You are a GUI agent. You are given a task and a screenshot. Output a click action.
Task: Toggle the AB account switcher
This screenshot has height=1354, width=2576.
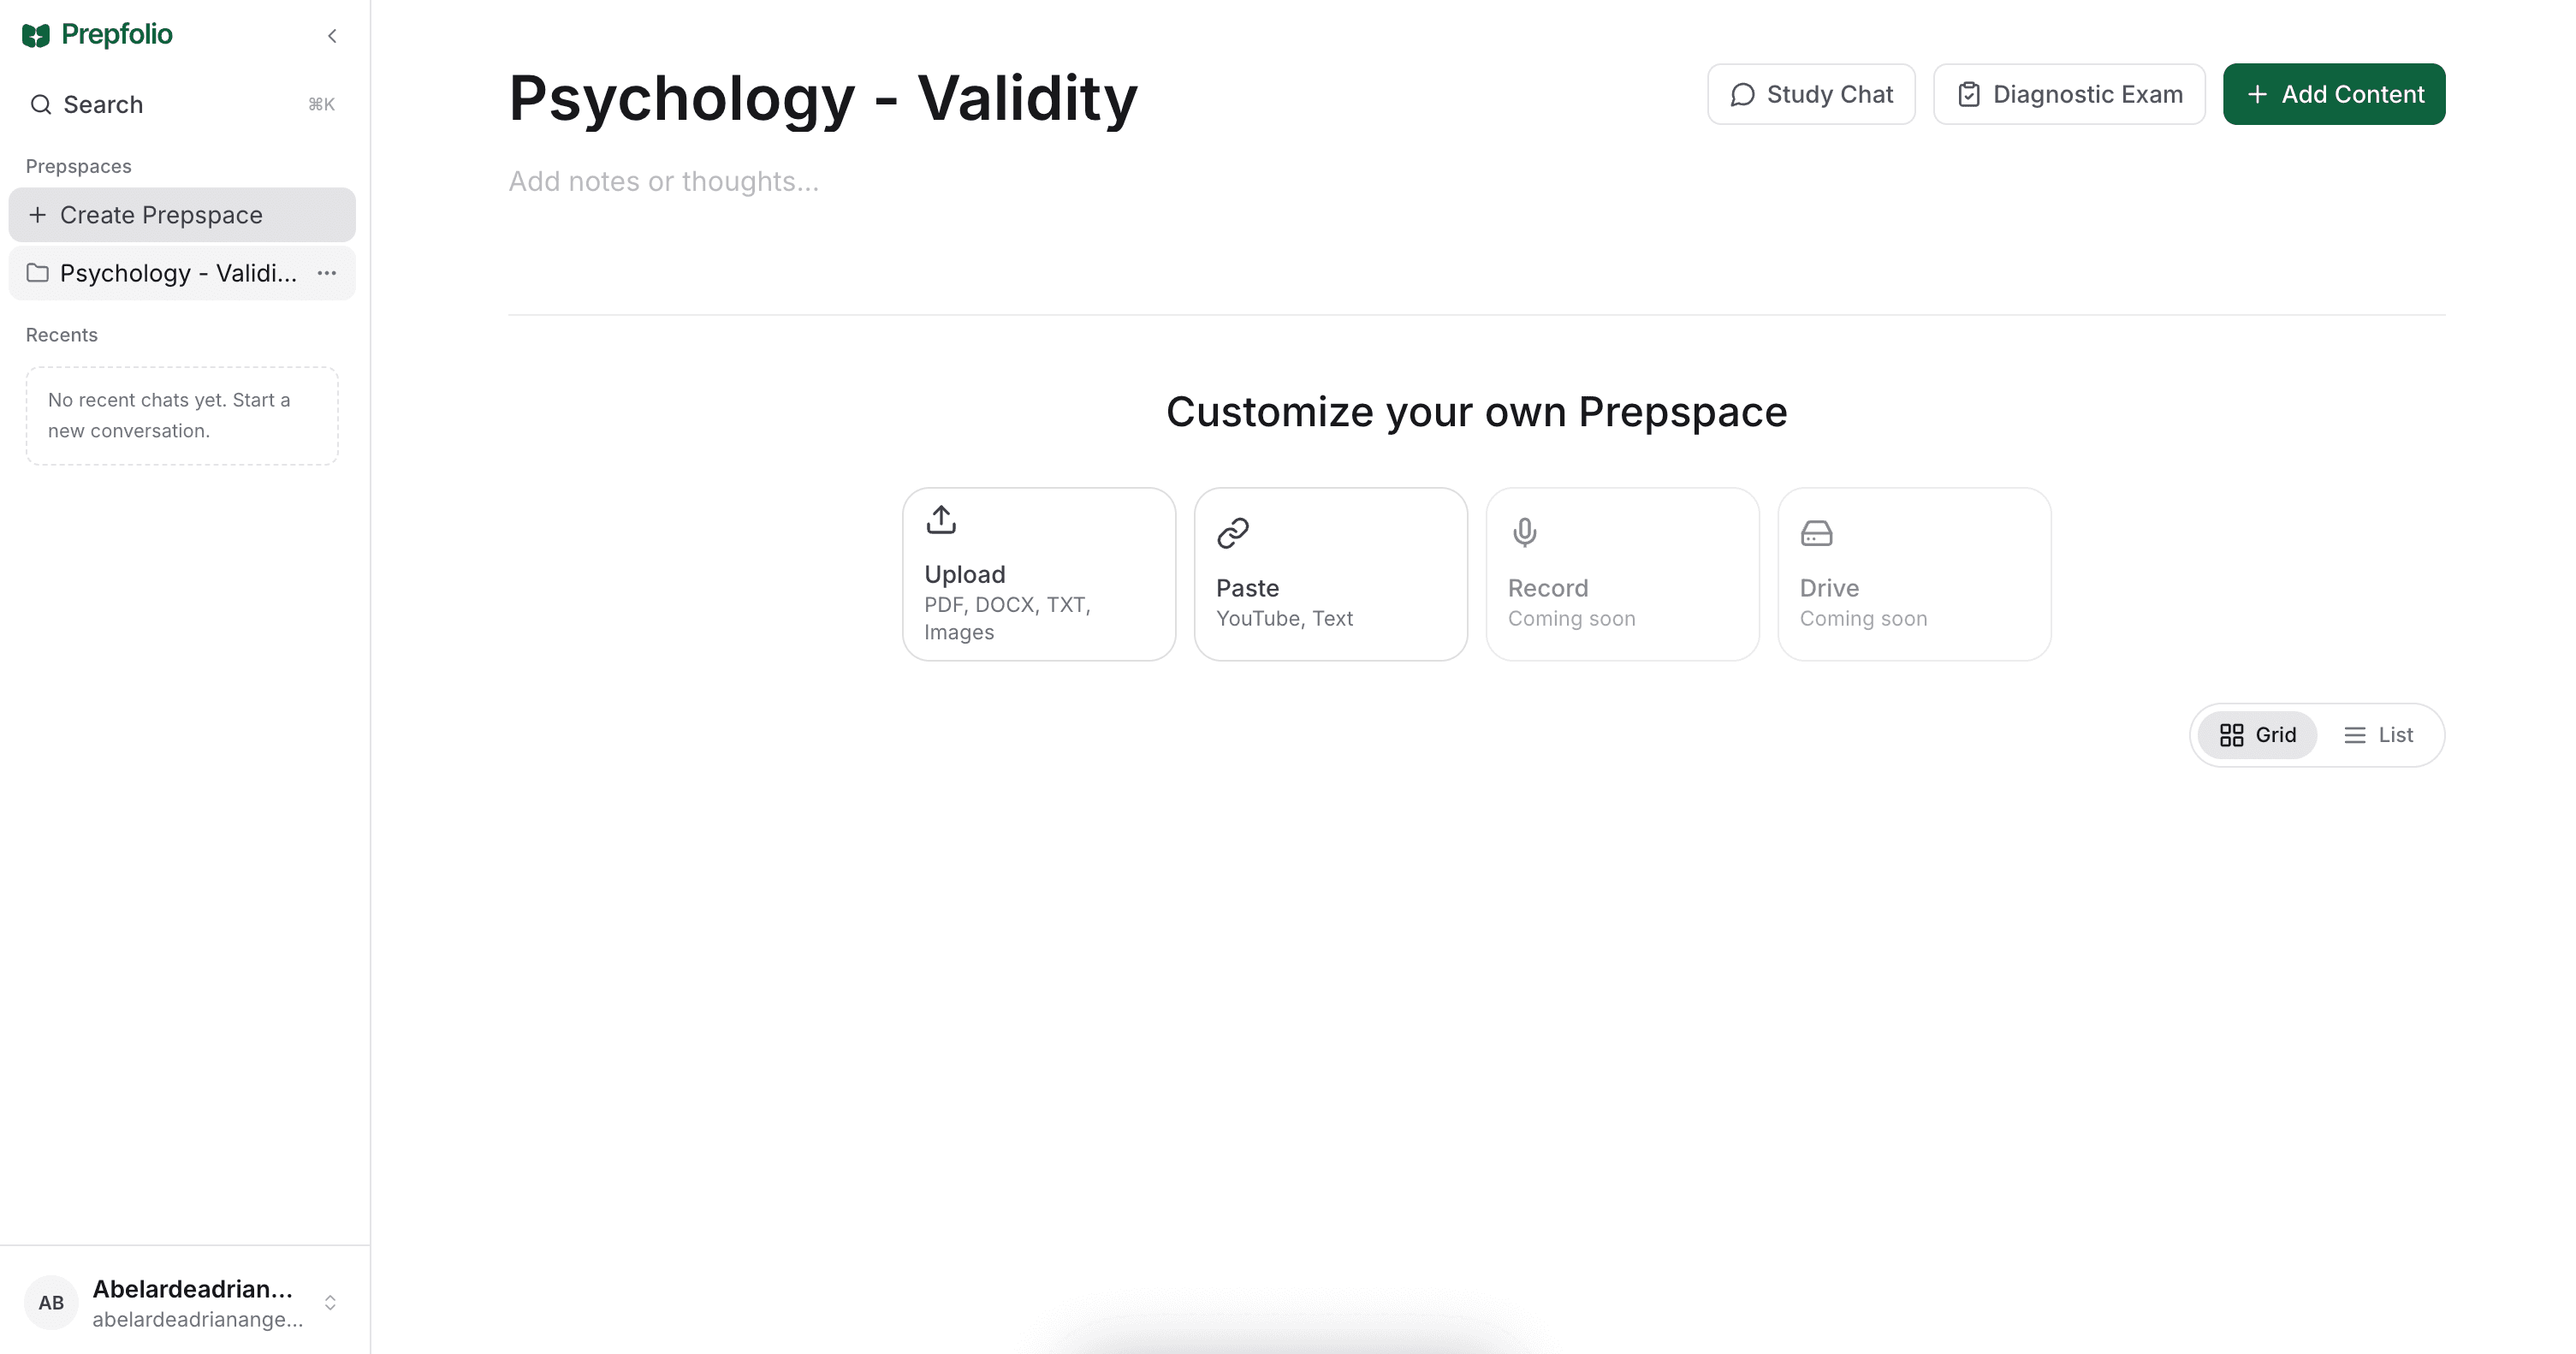tap(51, 1302)
